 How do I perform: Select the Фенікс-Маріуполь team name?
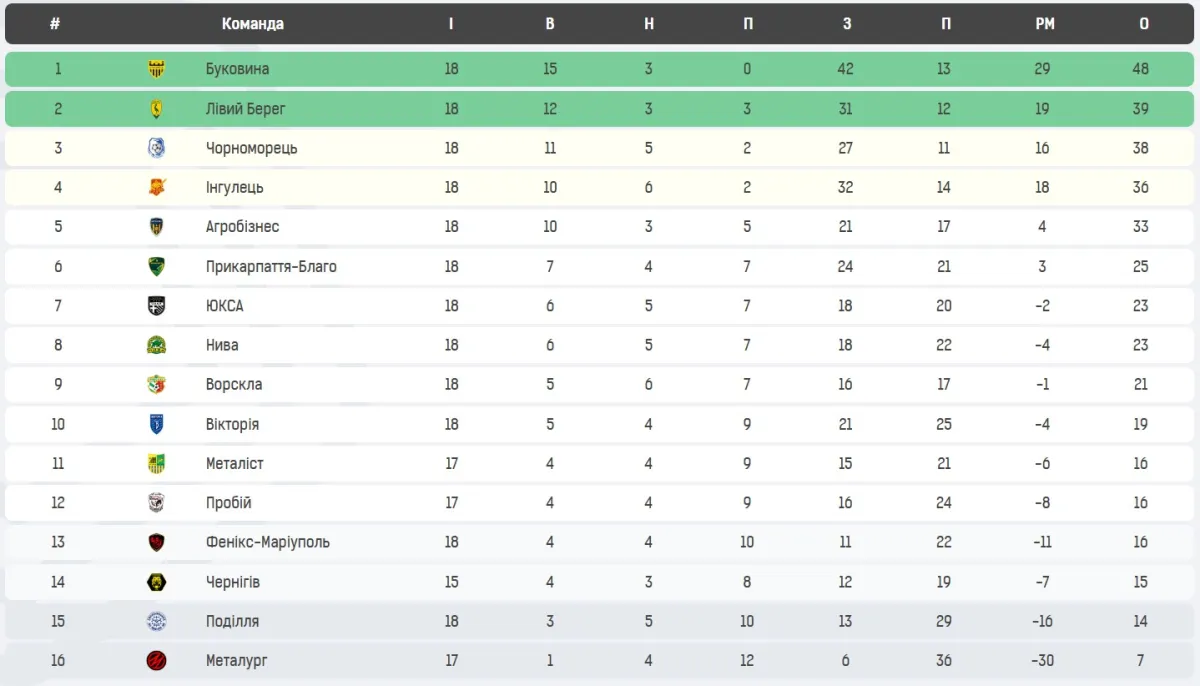[267, 542]
